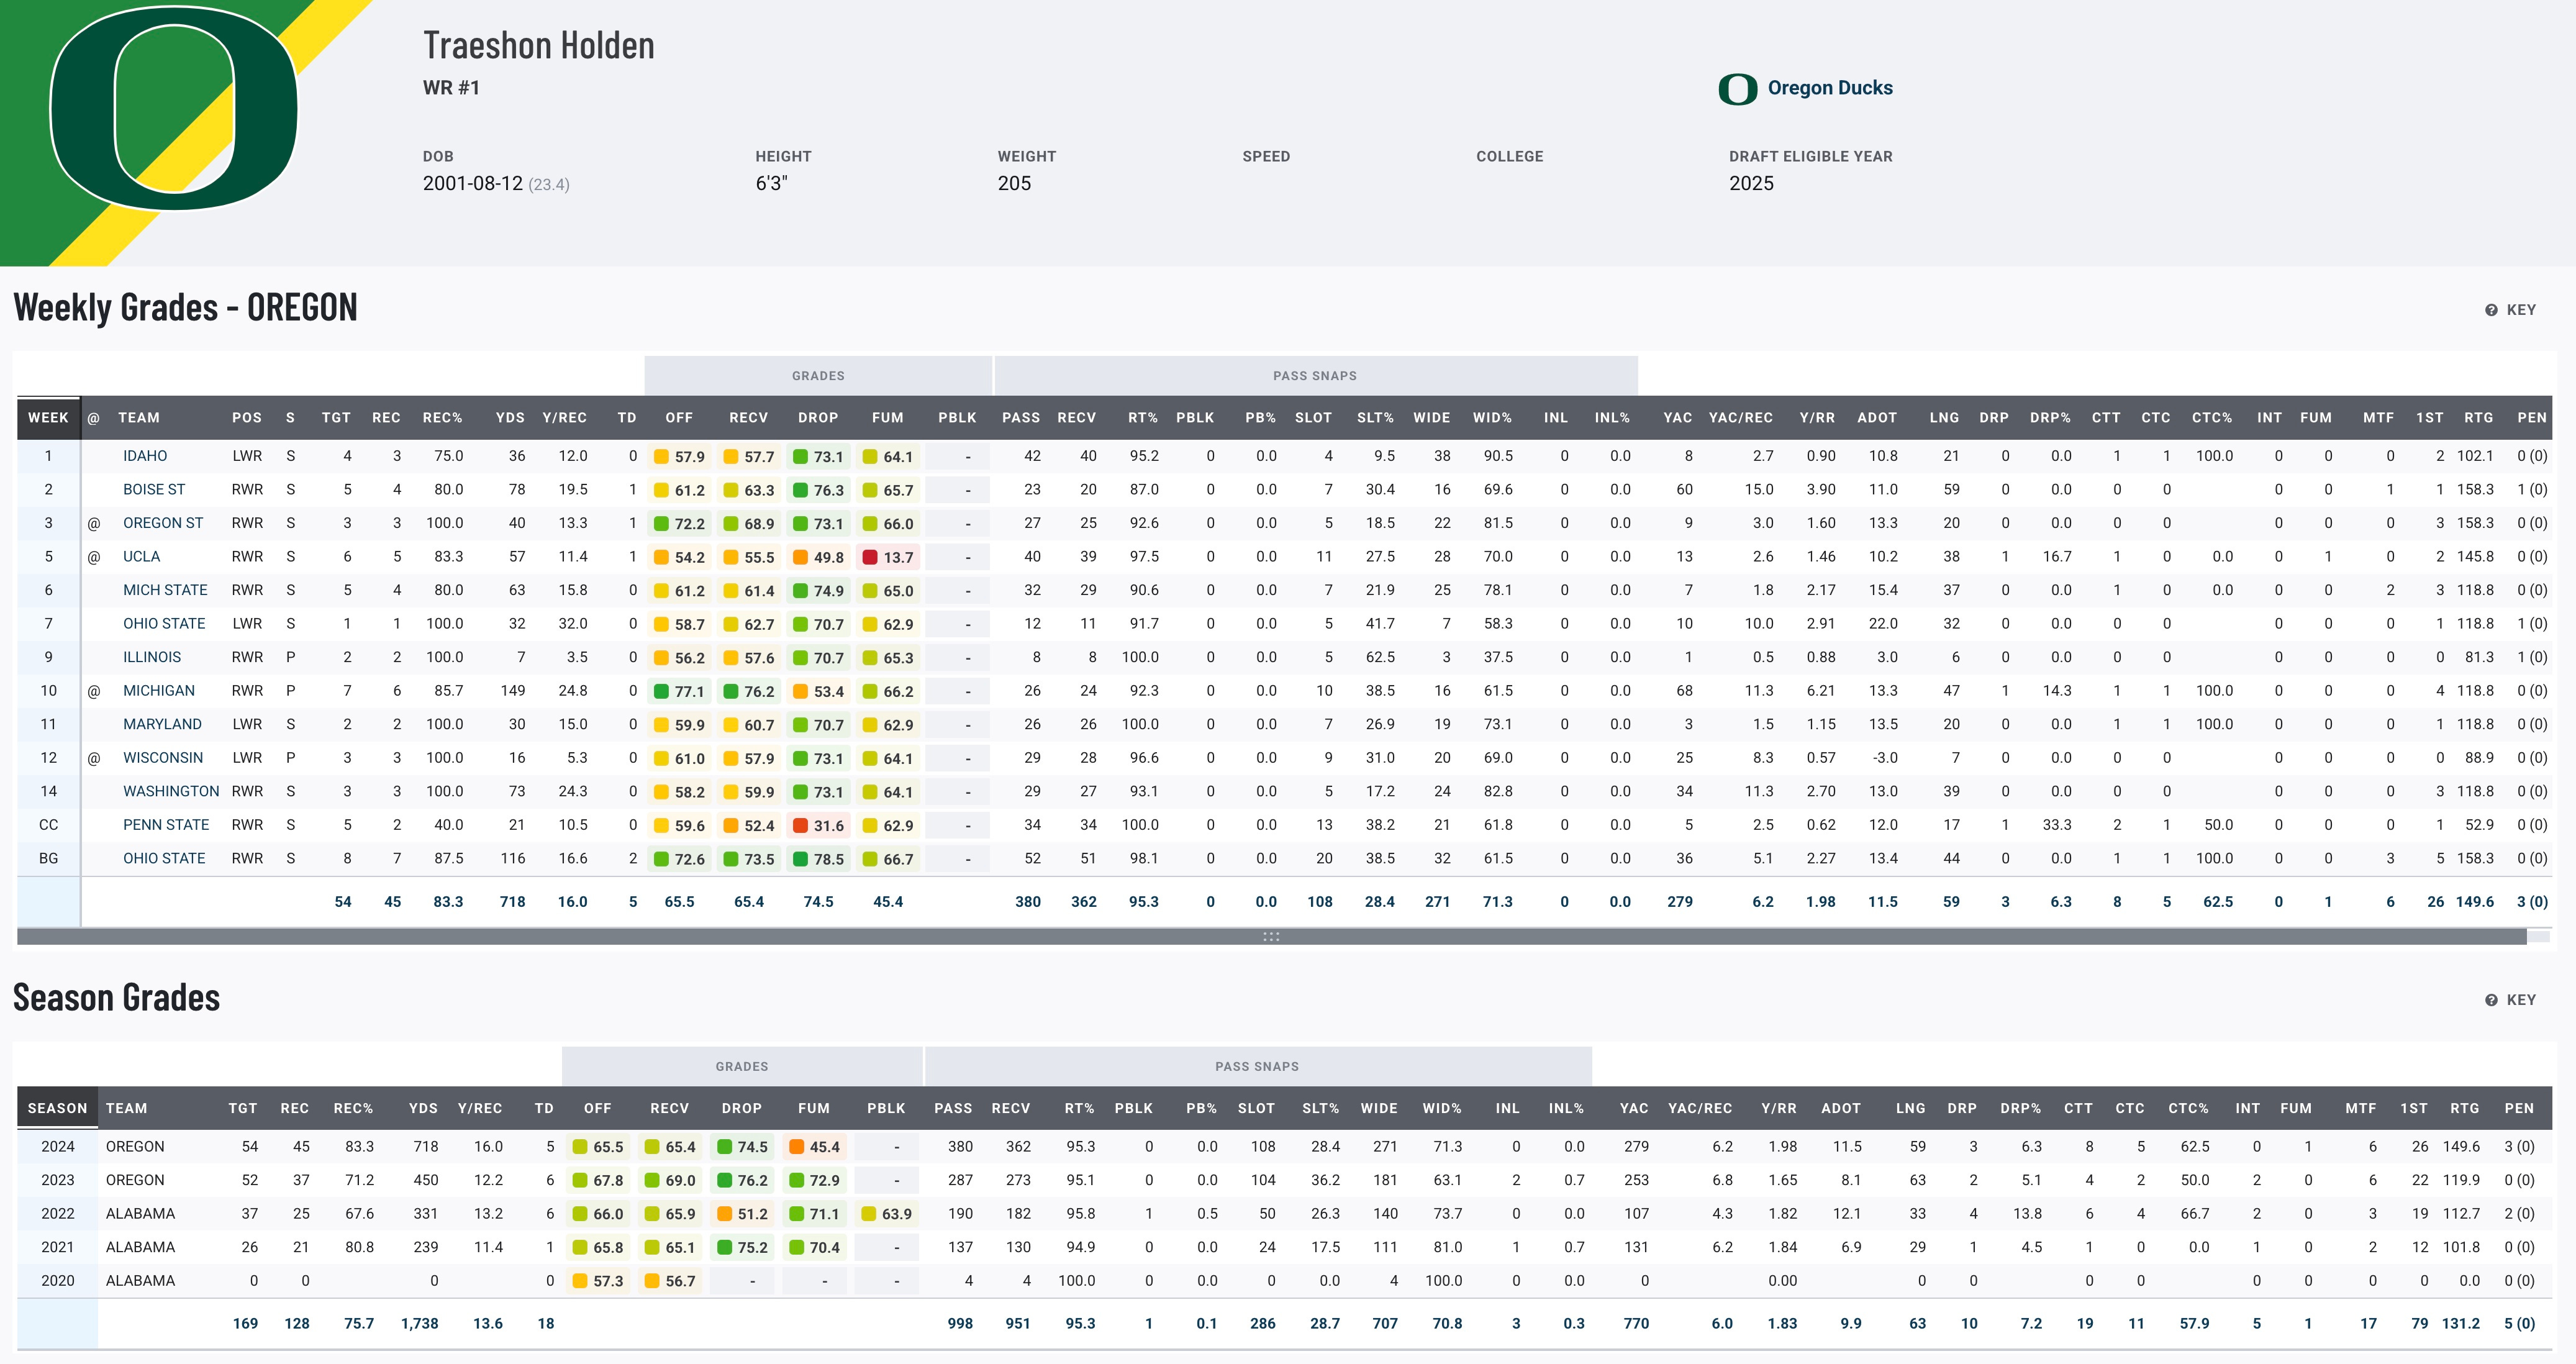This screenshot has height=1364, width=2576.
Task: Click the small Oregon Ducks team icon
Action: click(1737, 89)
